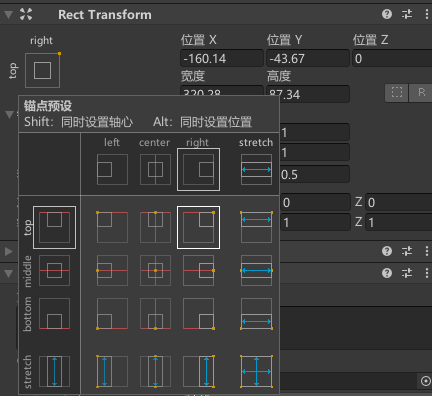Set anchor preset to middle horizontal stretch
Screen dimensions: 432x396
click(x=256, y=270)
